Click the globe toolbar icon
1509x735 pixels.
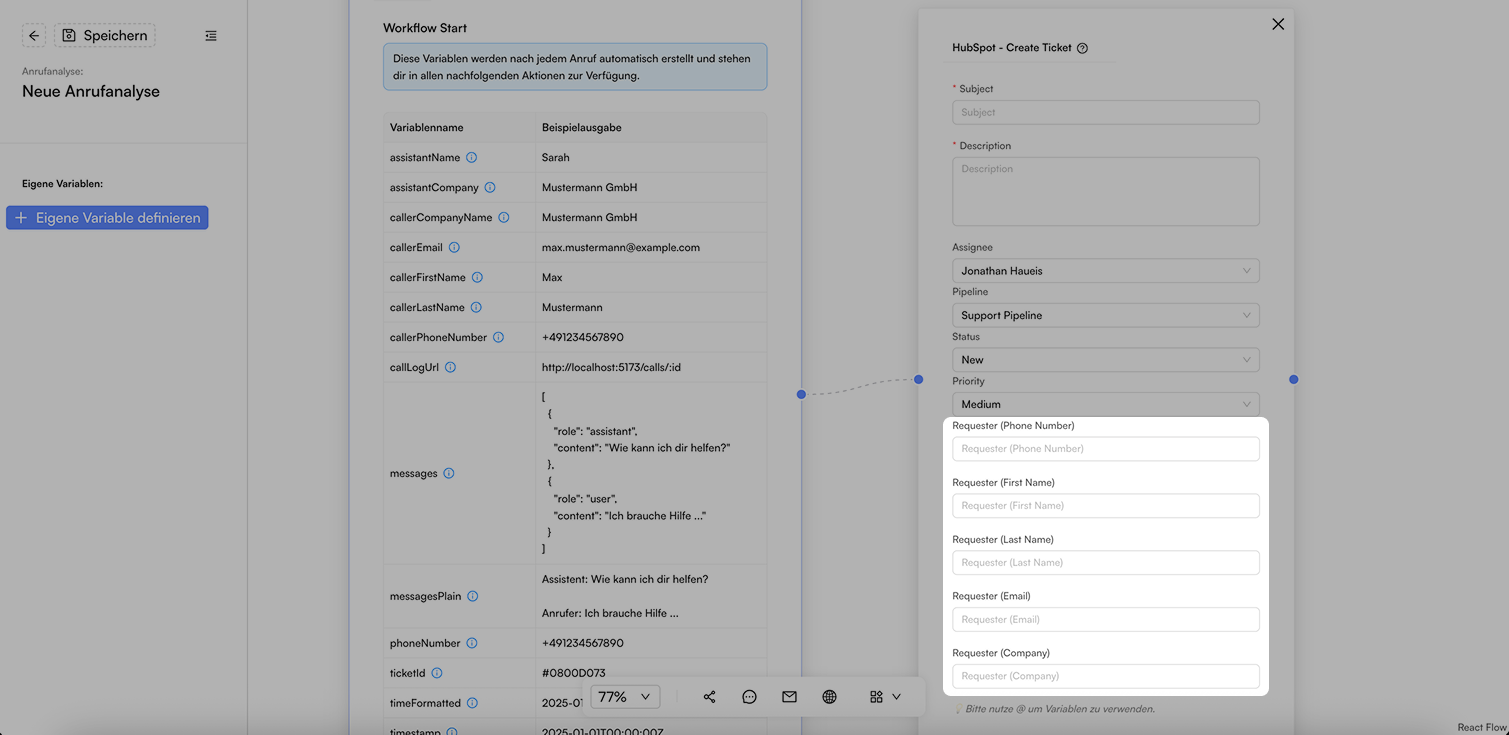(829, 697)
